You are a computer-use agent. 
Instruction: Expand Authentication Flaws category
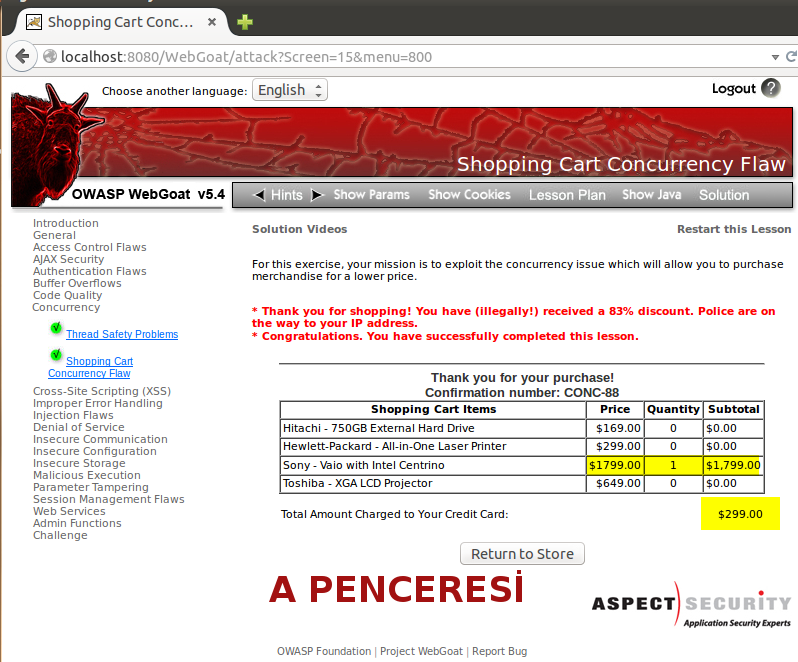pos(90,271)
